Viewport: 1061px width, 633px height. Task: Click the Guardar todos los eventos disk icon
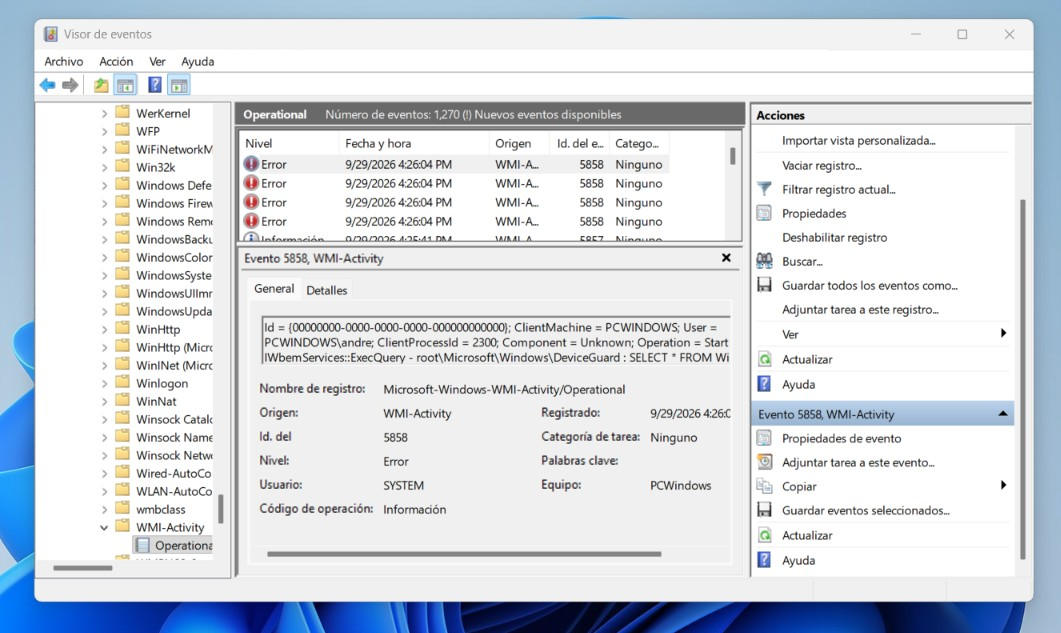coord(764,285)
